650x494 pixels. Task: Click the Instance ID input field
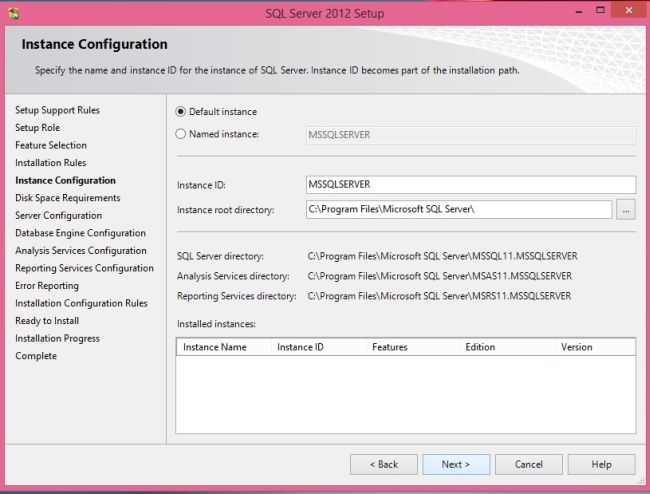pyautogui.click(x=471, y=184)
